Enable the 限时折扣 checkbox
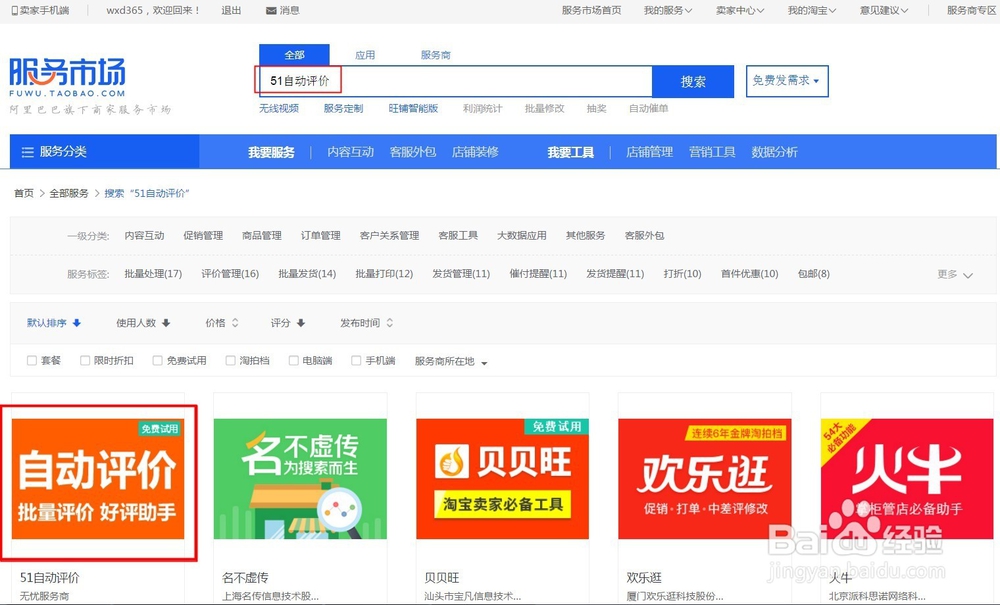The width and height of the screenshot is (1000, 605). (x=84, y=361)
